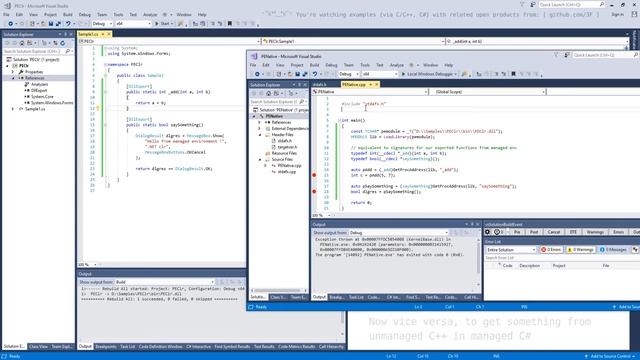
Task: Toggle 0 Messages filter in Error List
Action: point(613,249)
